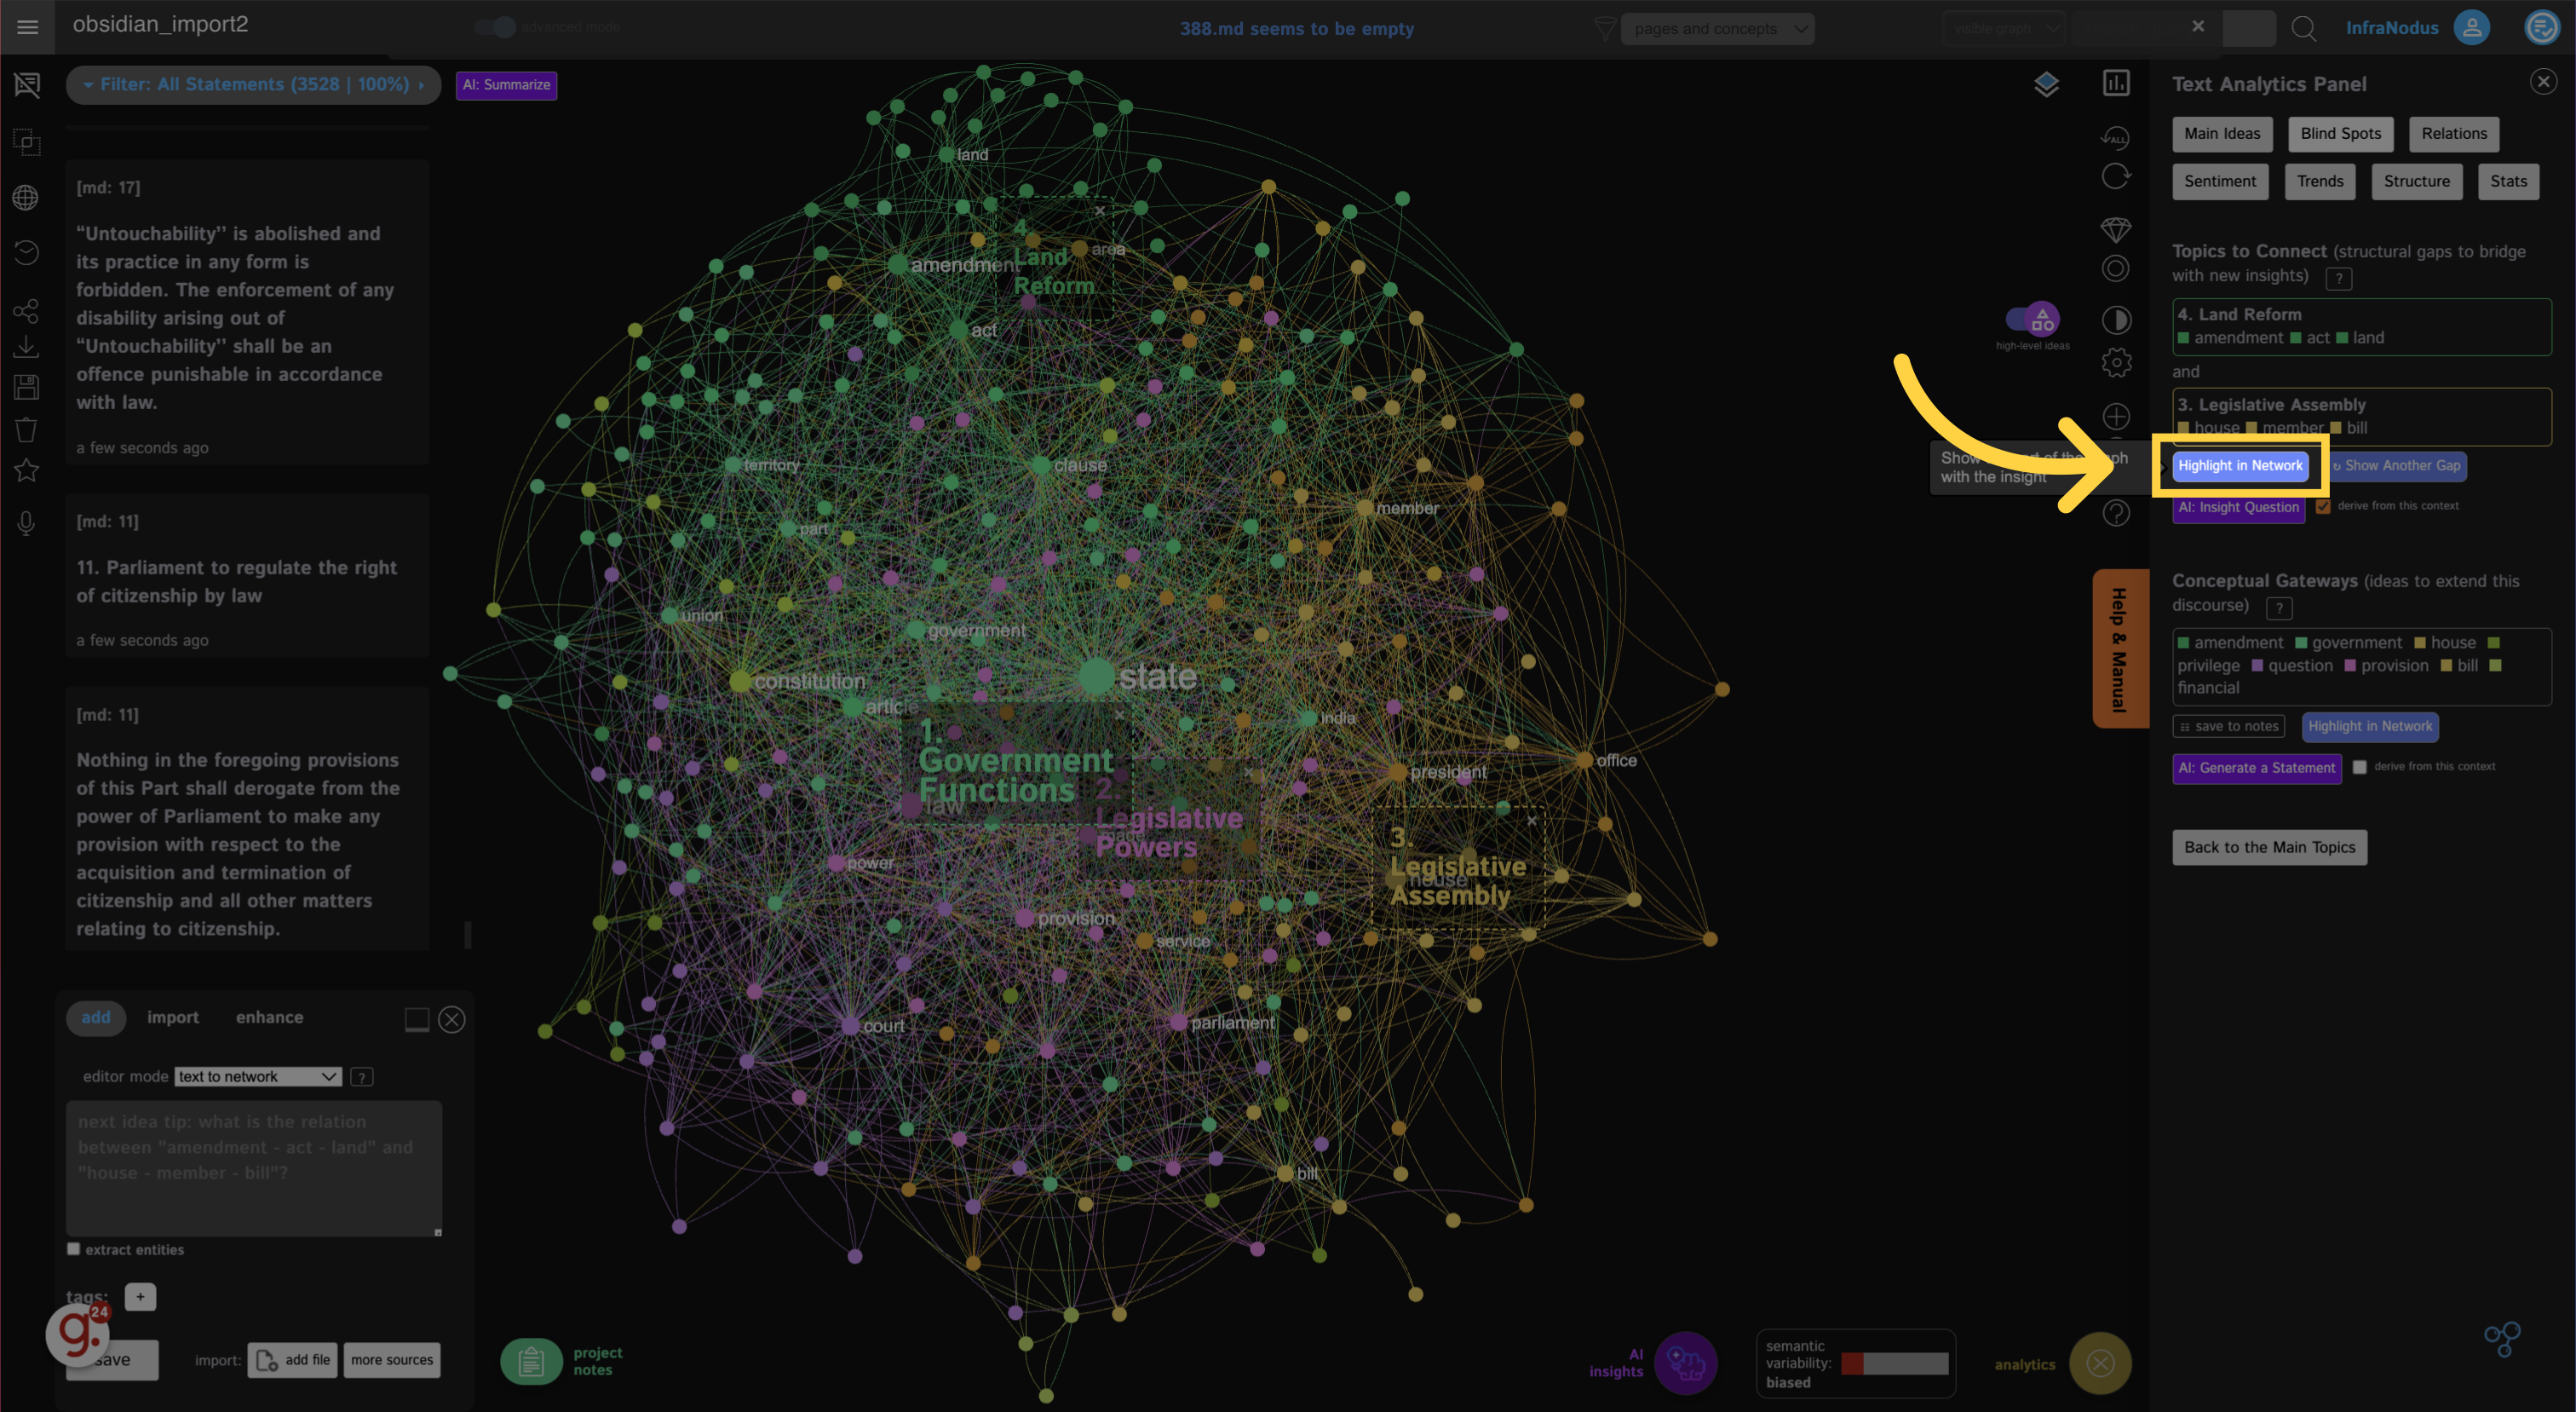Image resolution: width=2576 pixels, height=1412 pixels.
Task: Open the editor mode text to network dropdown
Action: point(258,1076)
